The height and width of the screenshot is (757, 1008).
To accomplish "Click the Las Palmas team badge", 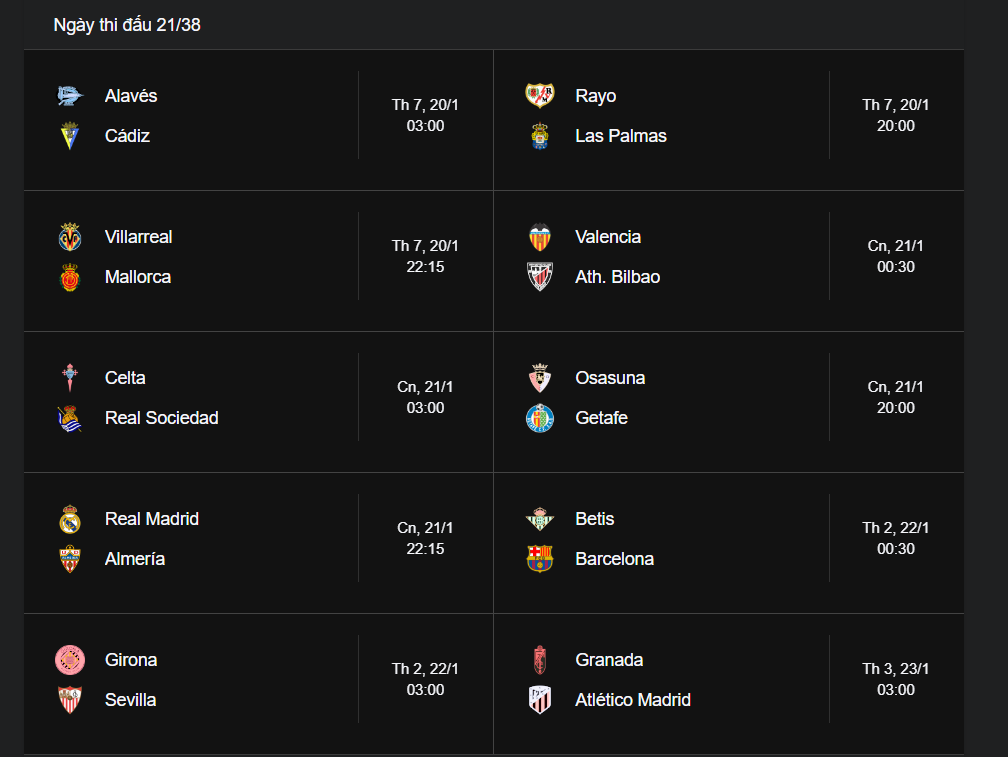I will click(x=540, y=136).
